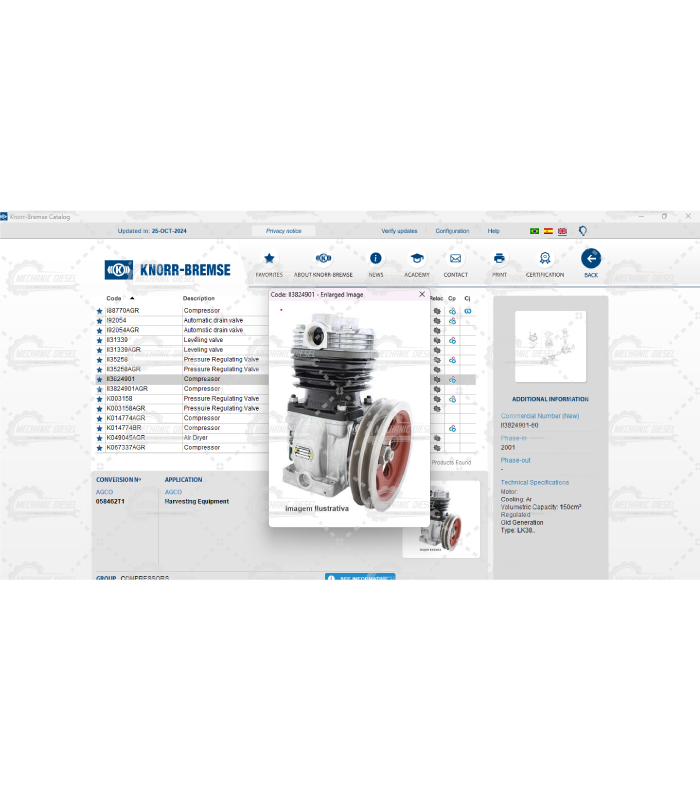Screen dimensions: 700x800
Task: Open the Academy graduation cap icon
Action: click(417, 258)
